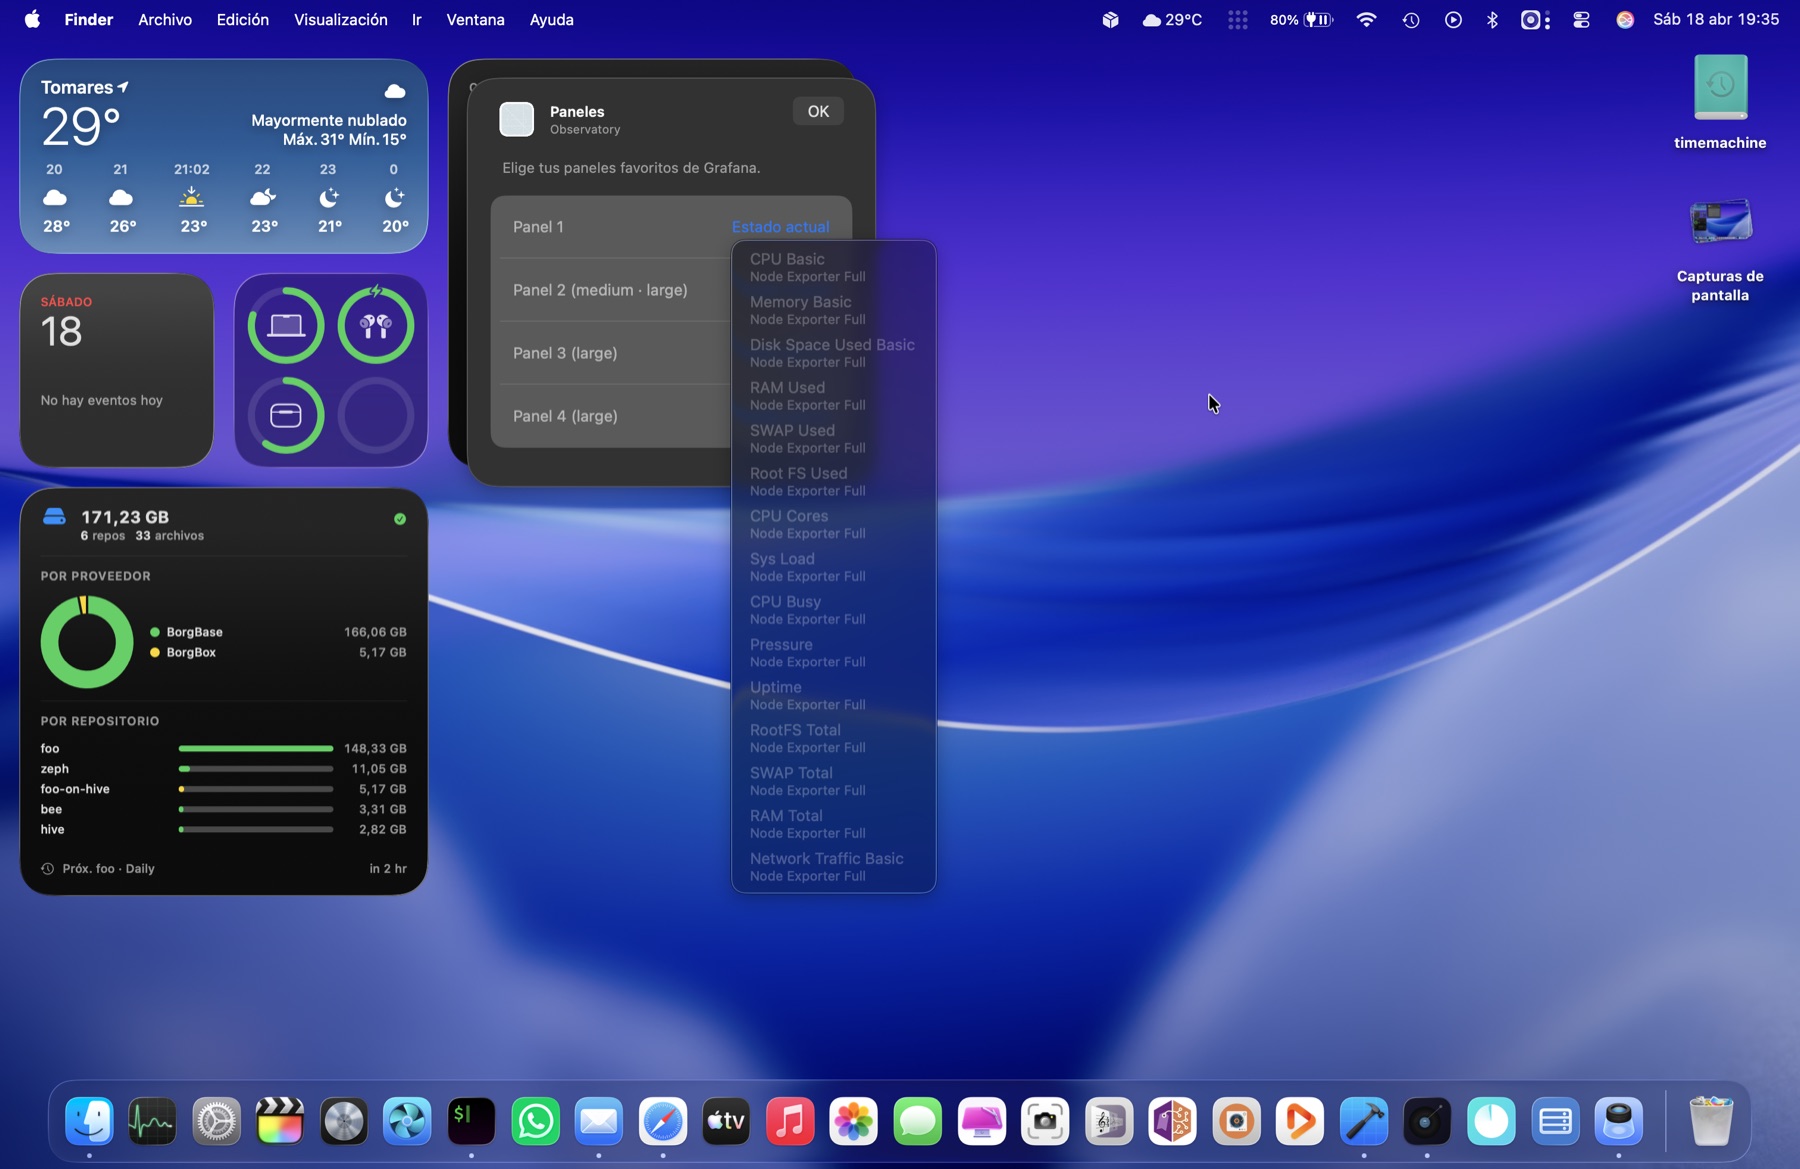
Task: Open the Apple TV app in the Dock
Action: click(x=726, y=1121)
